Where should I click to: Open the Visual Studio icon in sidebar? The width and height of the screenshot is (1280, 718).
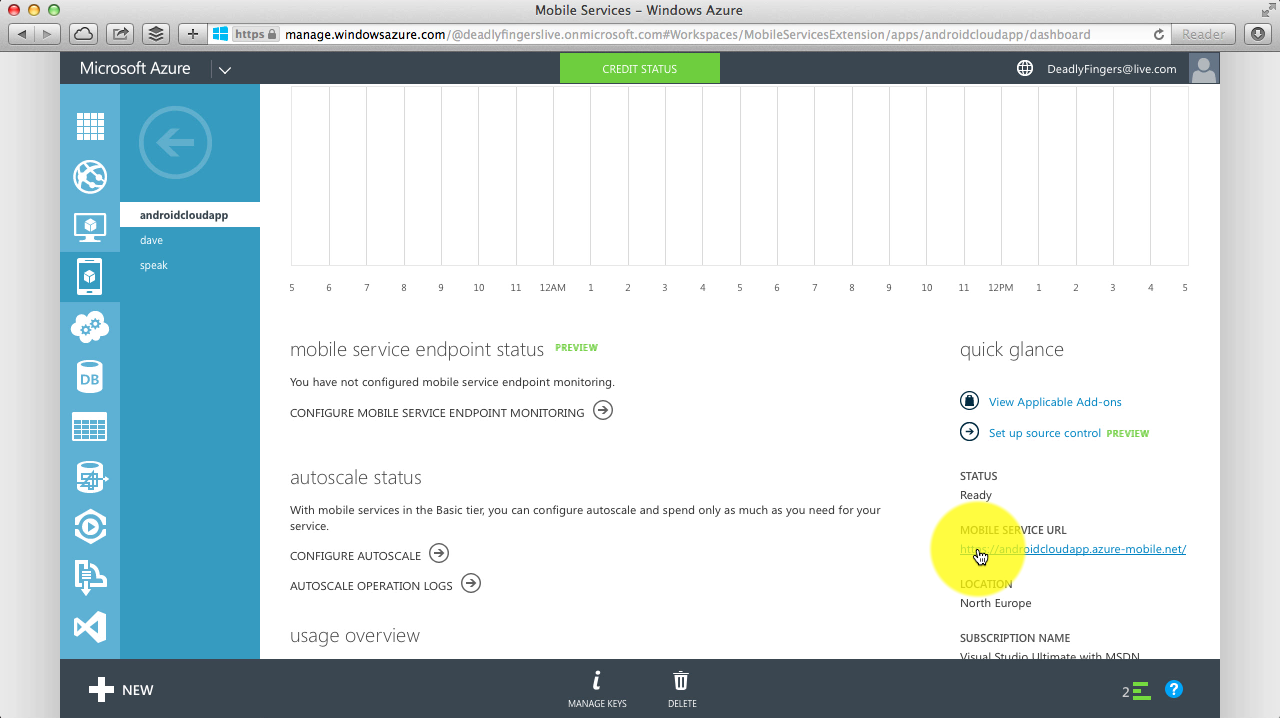point(90,627)
